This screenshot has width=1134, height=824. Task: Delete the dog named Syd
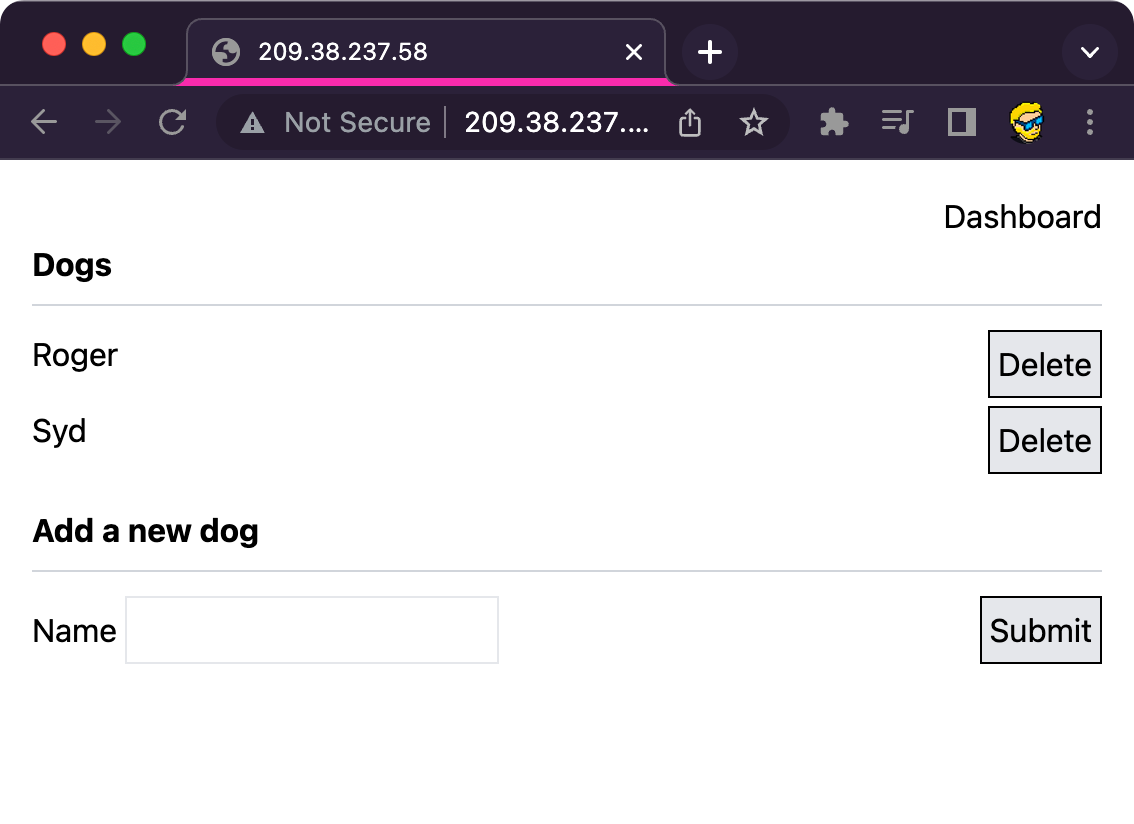(x=1044, y=441)
